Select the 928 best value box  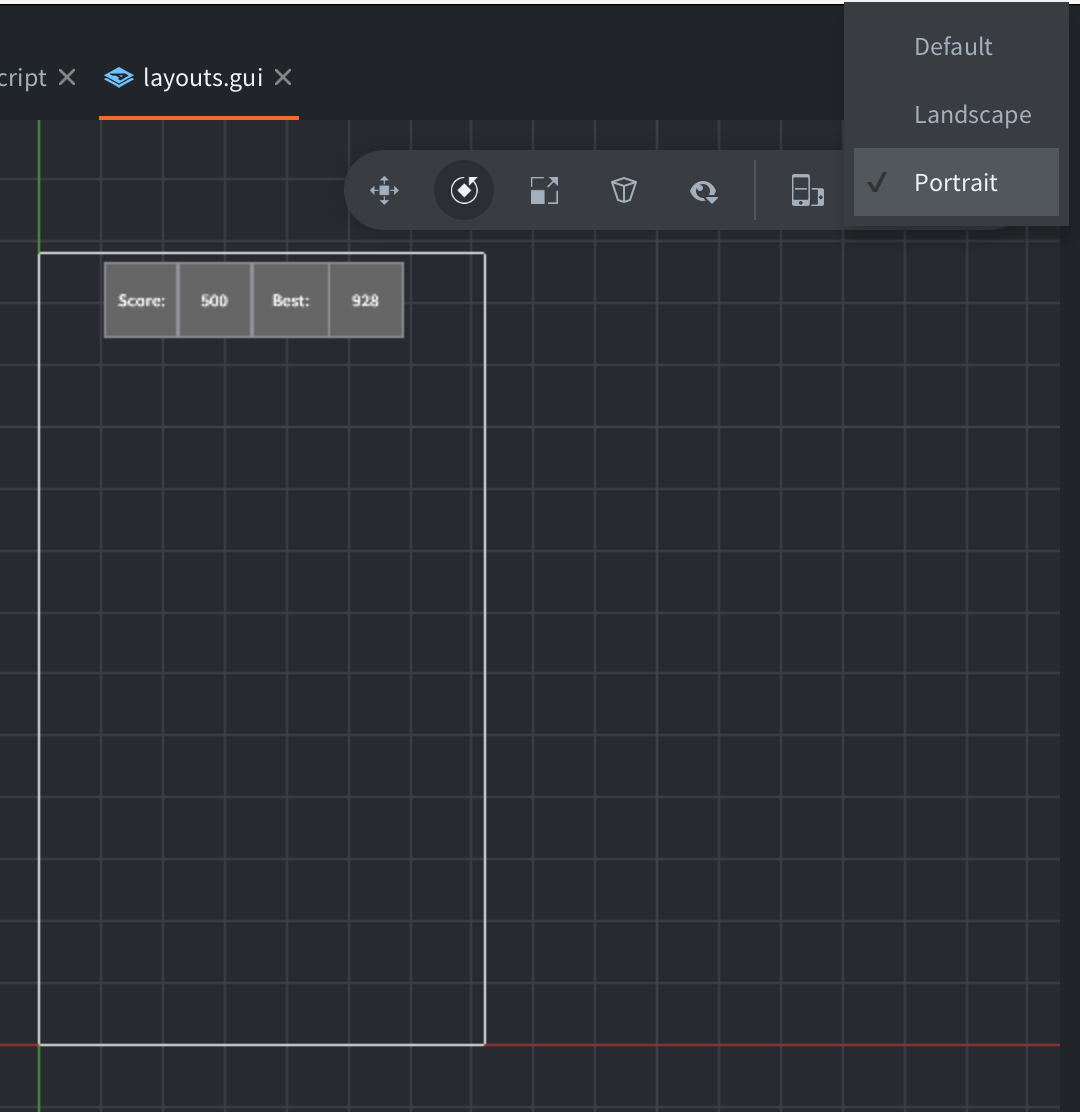coord(366,300)
